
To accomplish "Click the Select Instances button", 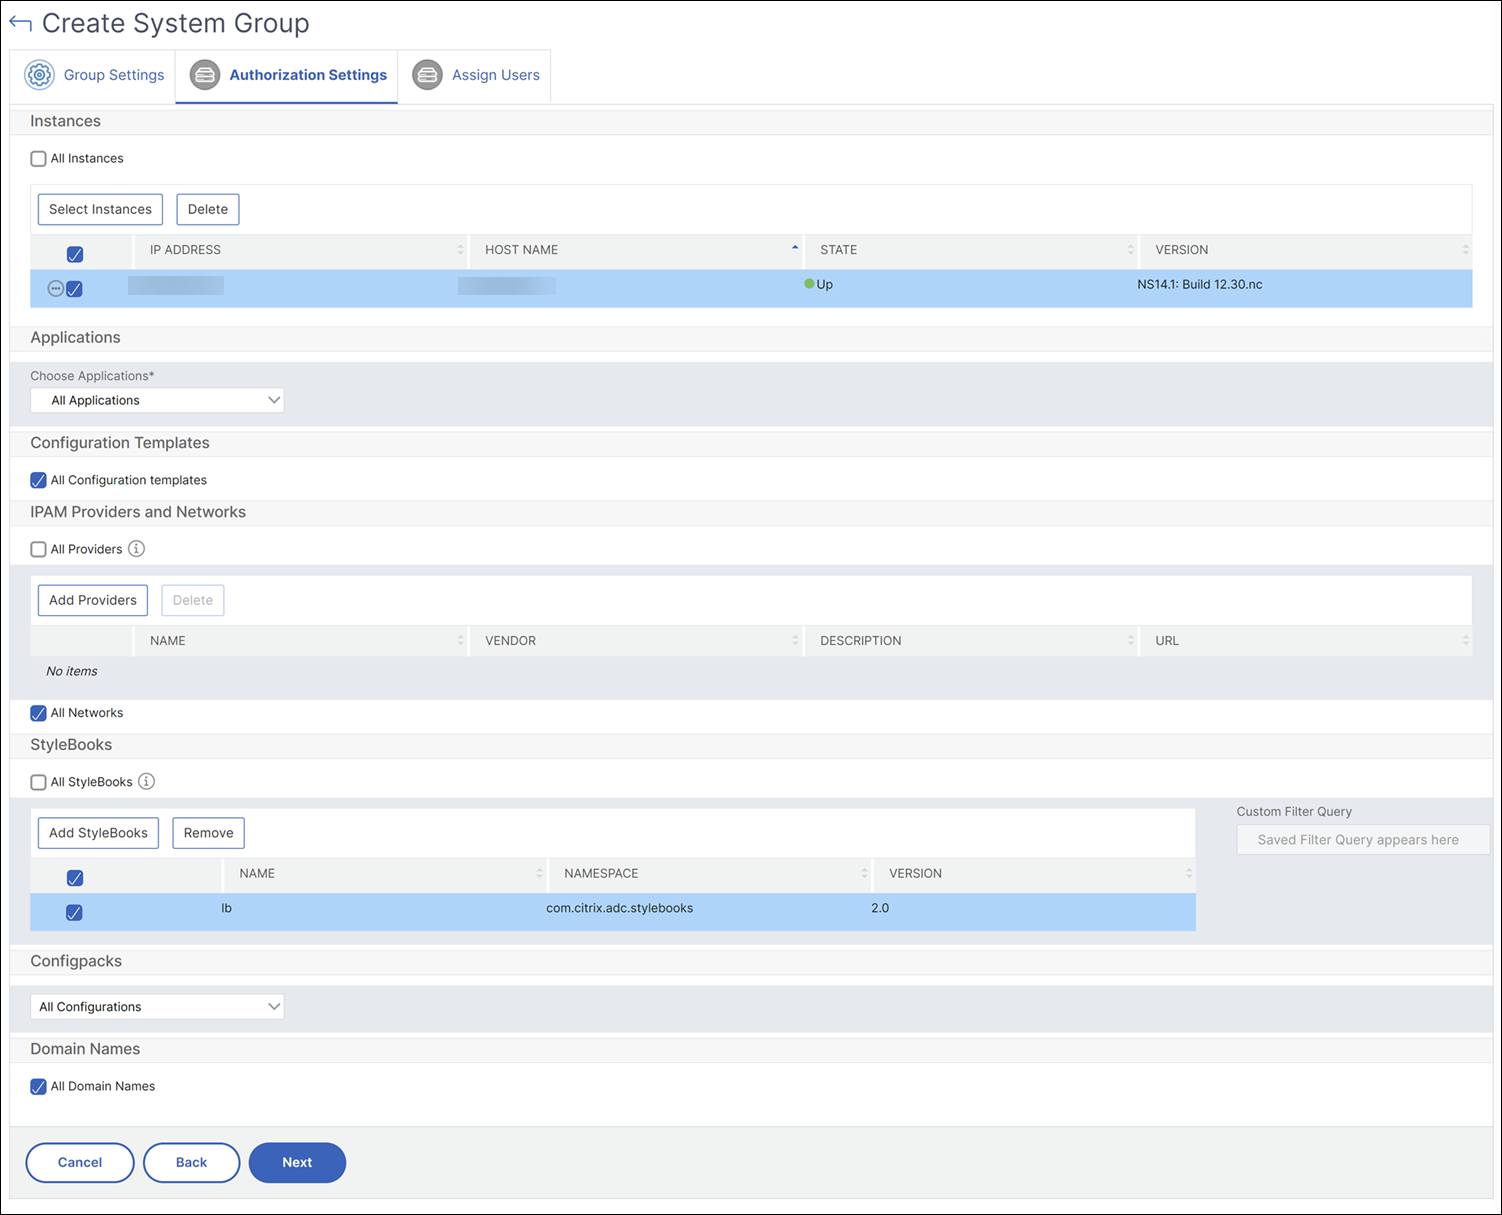I will [x=100, y=209].
